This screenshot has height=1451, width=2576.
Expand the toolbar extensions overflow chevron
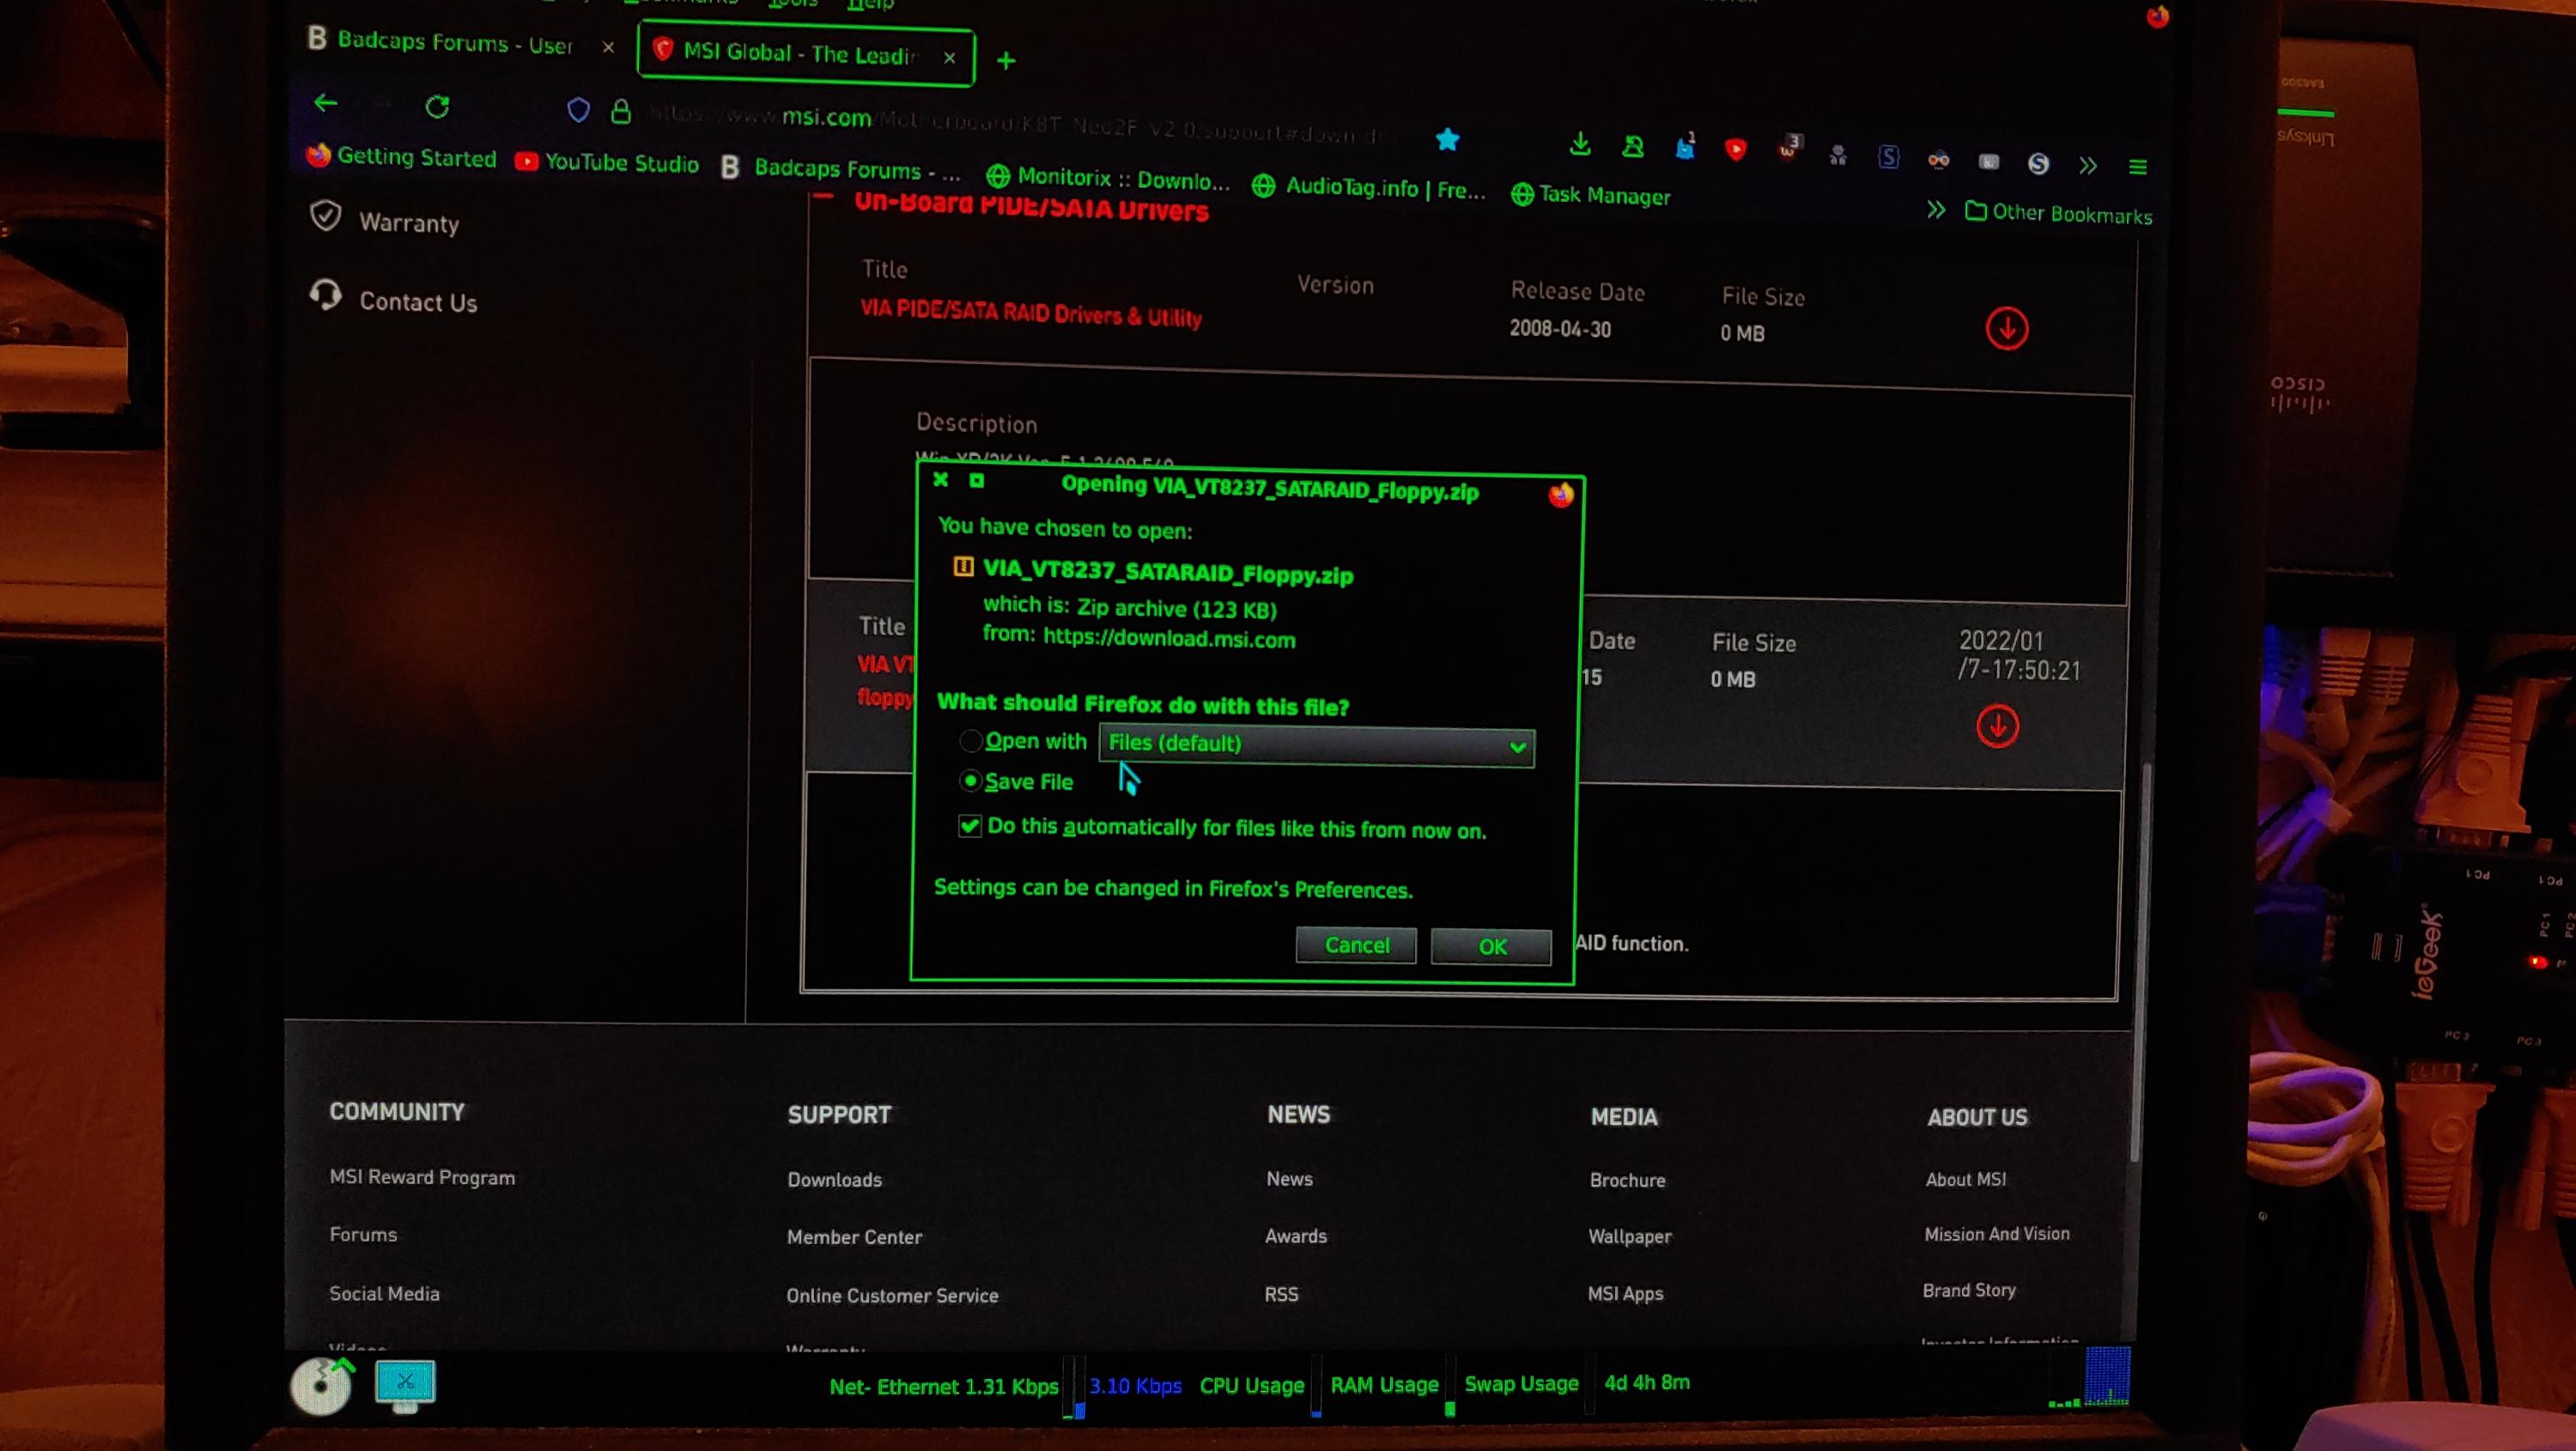[x=2087, y=166]
